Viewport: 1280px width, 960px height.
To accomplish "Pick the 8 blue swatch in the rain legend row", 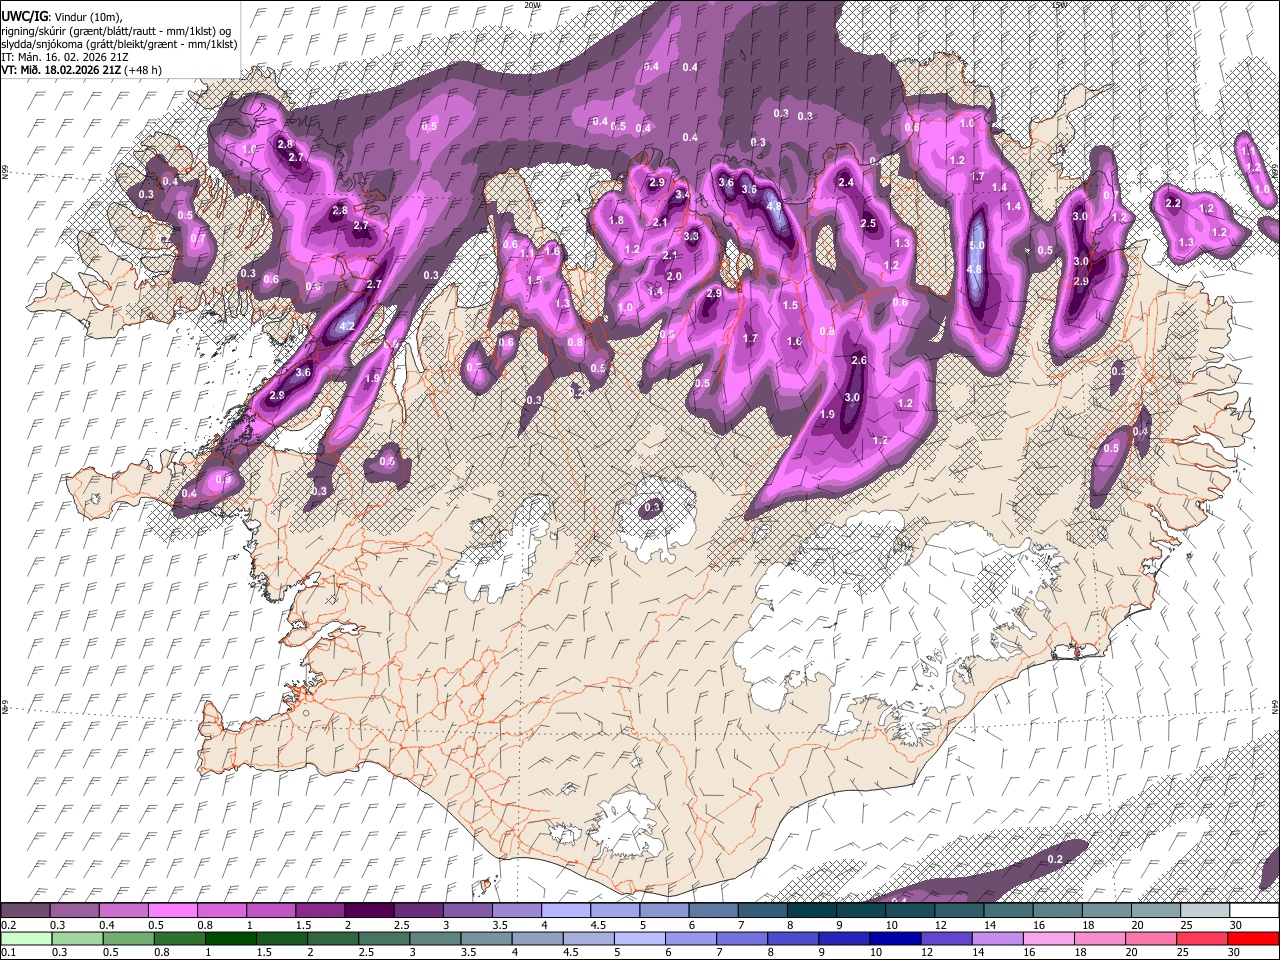I will (793, 938).
